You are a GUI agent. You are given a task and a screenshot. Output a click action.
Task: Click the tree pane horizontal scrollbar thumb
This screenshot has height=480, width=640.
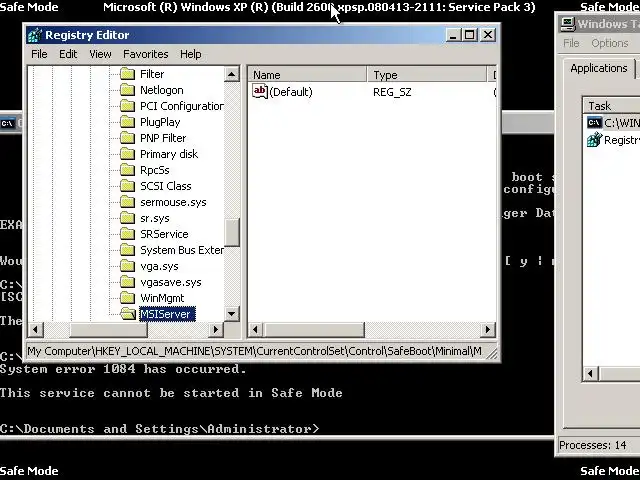[109, 329]
